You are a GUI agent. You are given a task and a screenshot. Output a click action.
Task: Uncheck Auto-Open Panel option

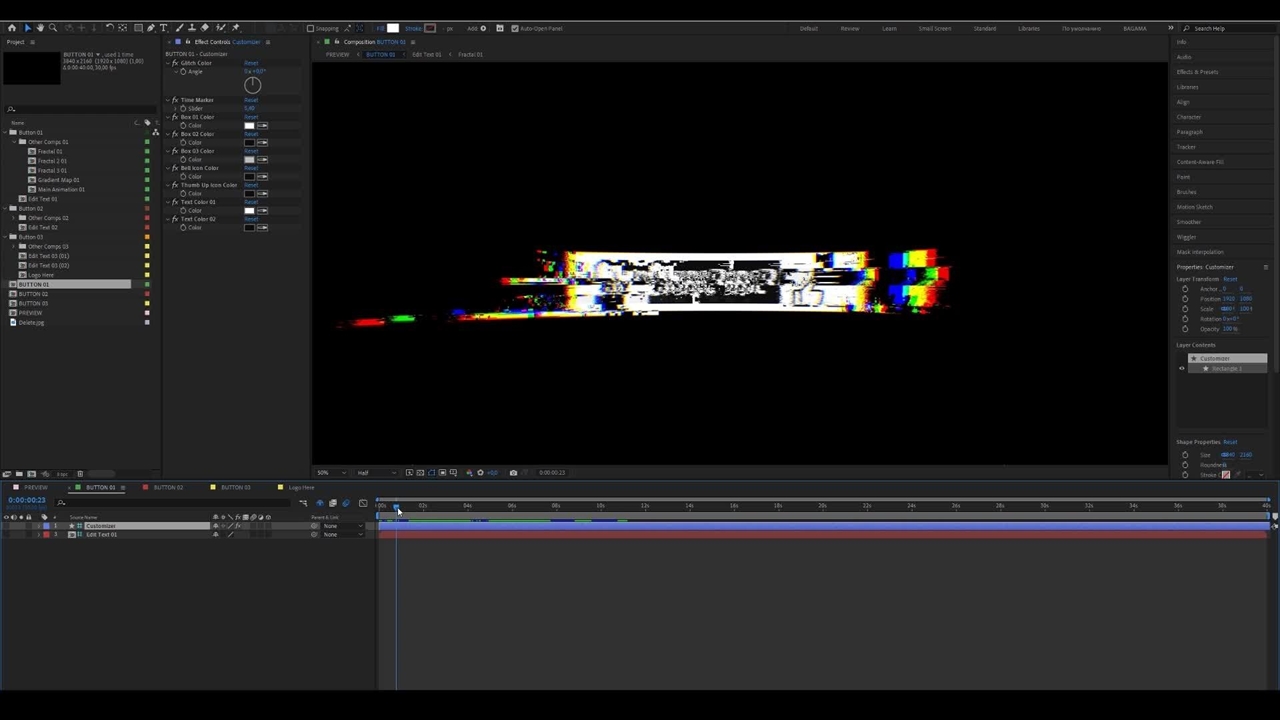pos(515,28)
